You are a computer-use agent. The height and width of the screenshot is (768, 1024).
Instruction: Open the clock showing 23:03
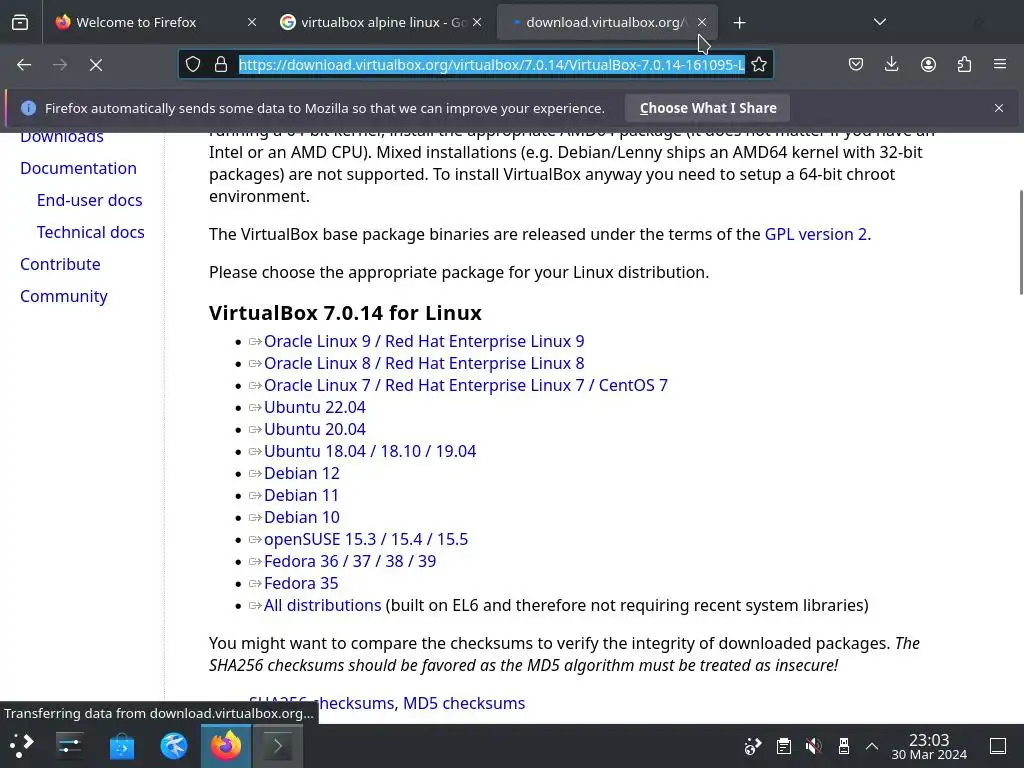[929, 746]
